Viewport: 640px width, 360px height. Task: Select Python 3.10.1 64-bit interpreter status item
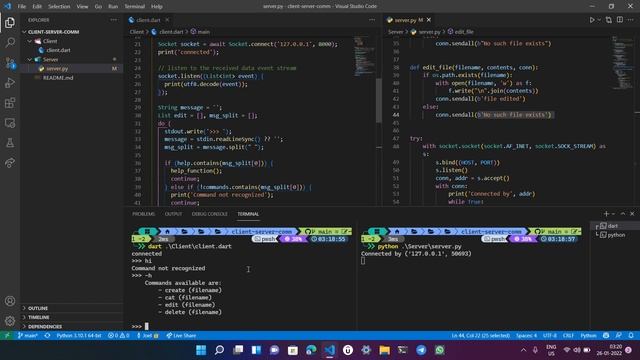pyautogui.click(x=78, y=336)
